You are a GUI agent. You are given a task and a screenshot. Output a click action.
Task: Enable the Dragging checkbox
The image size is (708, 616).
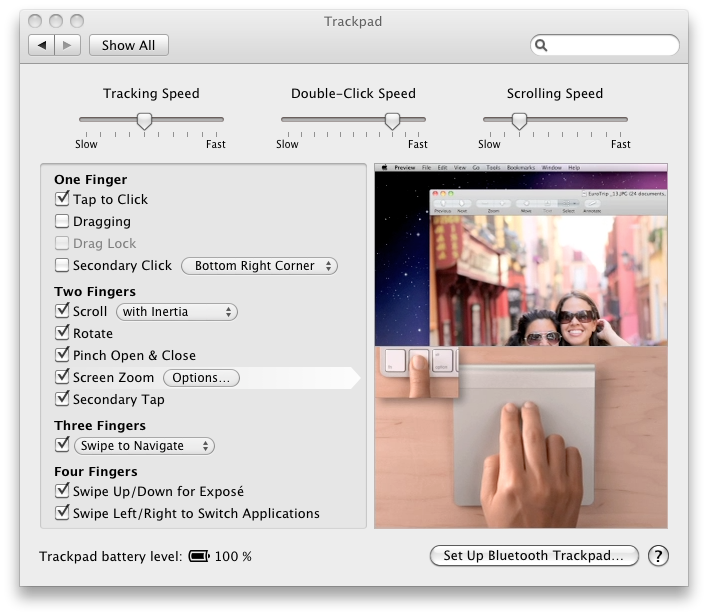62,222
